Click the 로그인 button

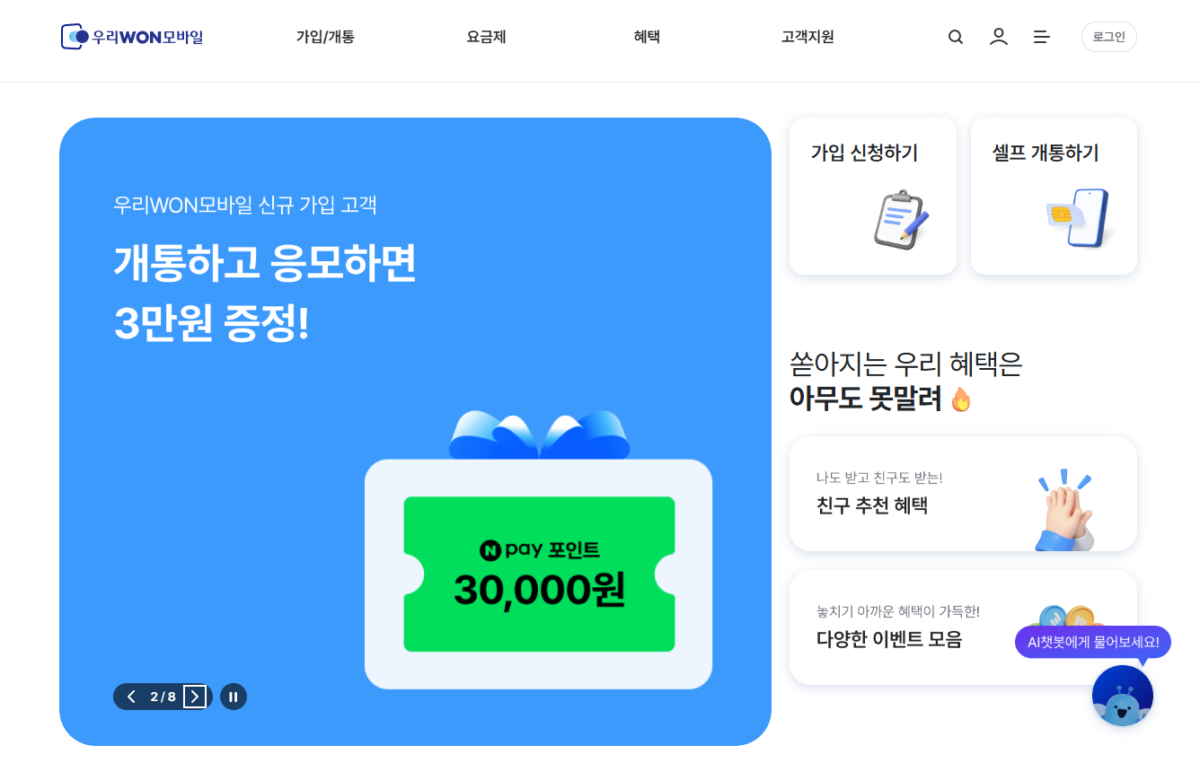[x=1109, y=37]
